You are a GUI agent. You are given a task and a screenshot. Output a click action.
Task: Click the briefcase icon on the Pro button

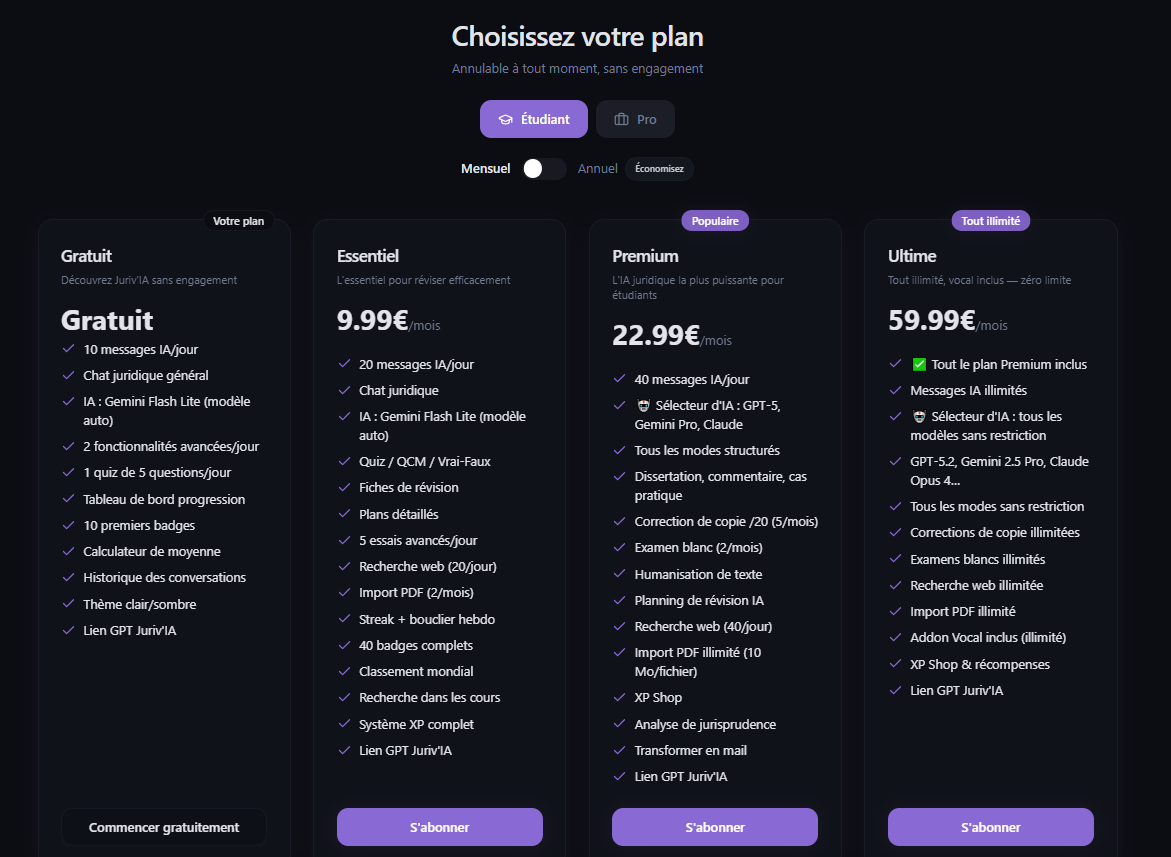click(621, 118)
